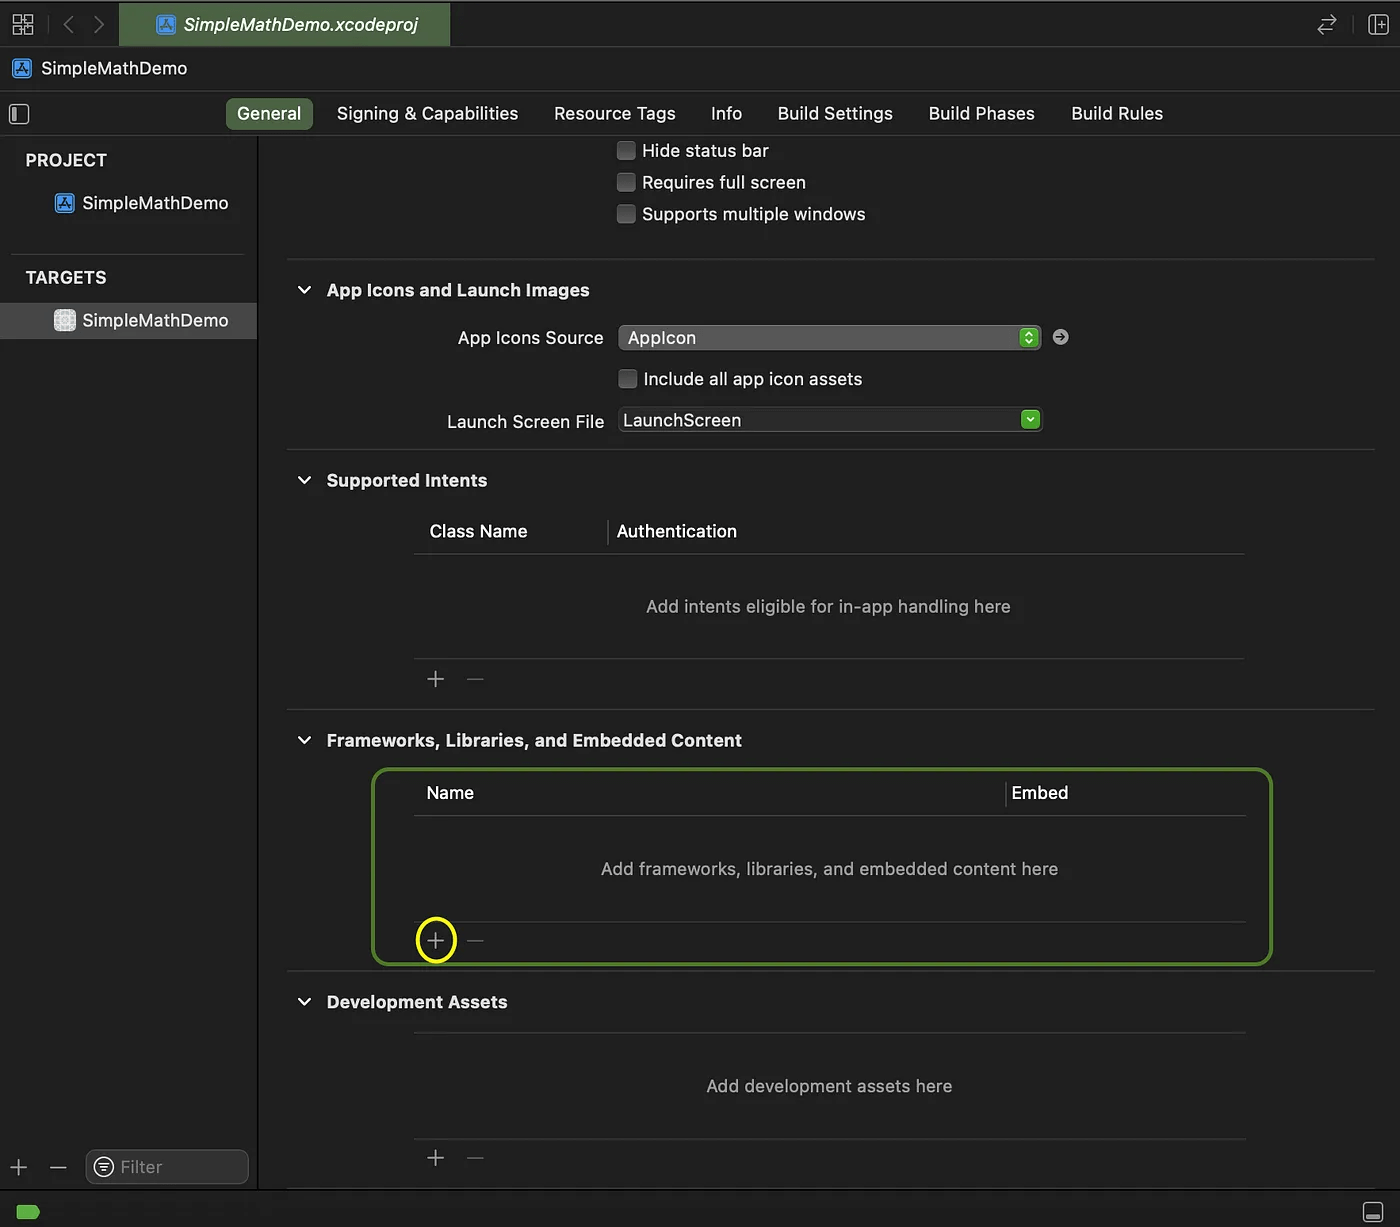The width and height of the screenshot is (1400, 1227).
Task: Switch to the Info tab
Action: click(x=726, y=114)
